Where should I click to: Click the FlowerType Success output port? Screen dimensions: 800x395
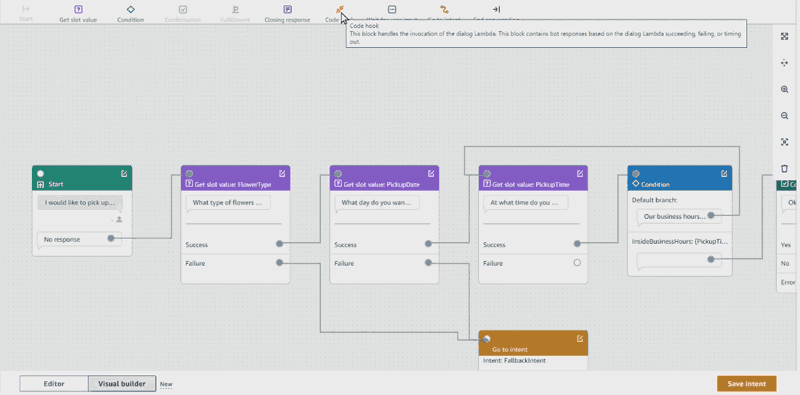(x=279, y=244)
